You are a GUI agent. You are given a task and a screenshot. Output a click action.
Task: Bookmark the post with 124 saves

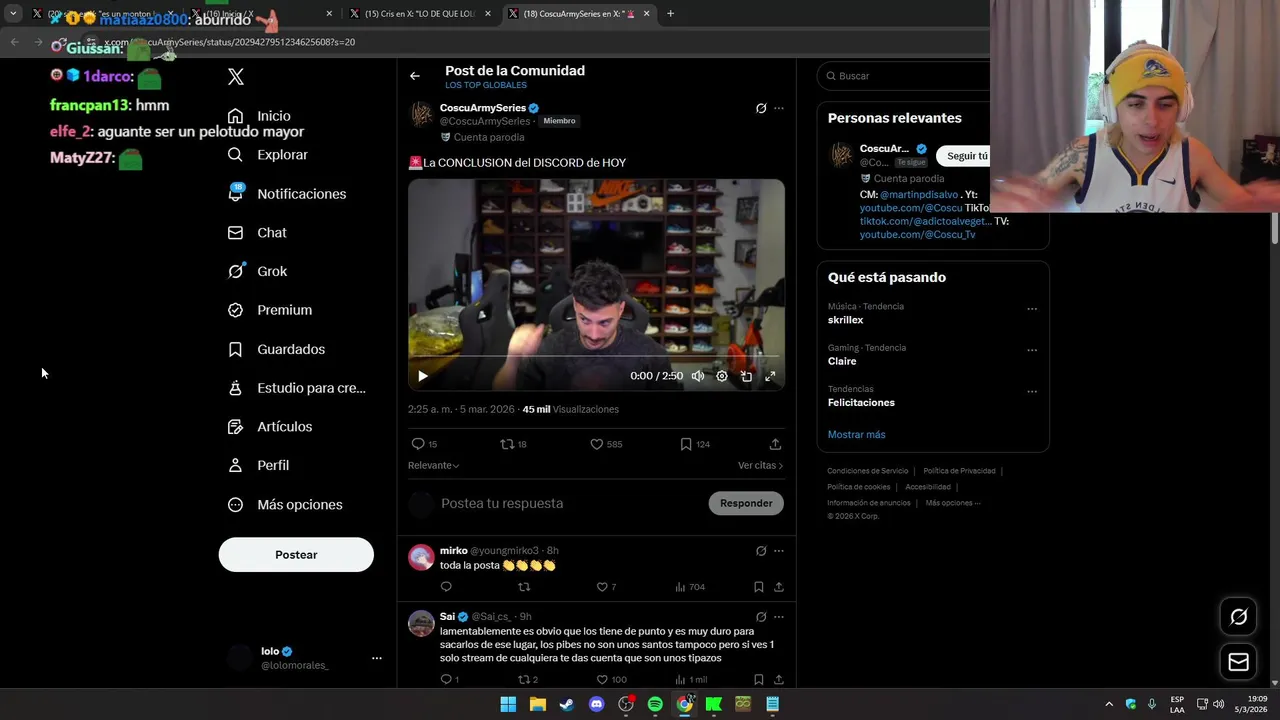pos(695,444)
